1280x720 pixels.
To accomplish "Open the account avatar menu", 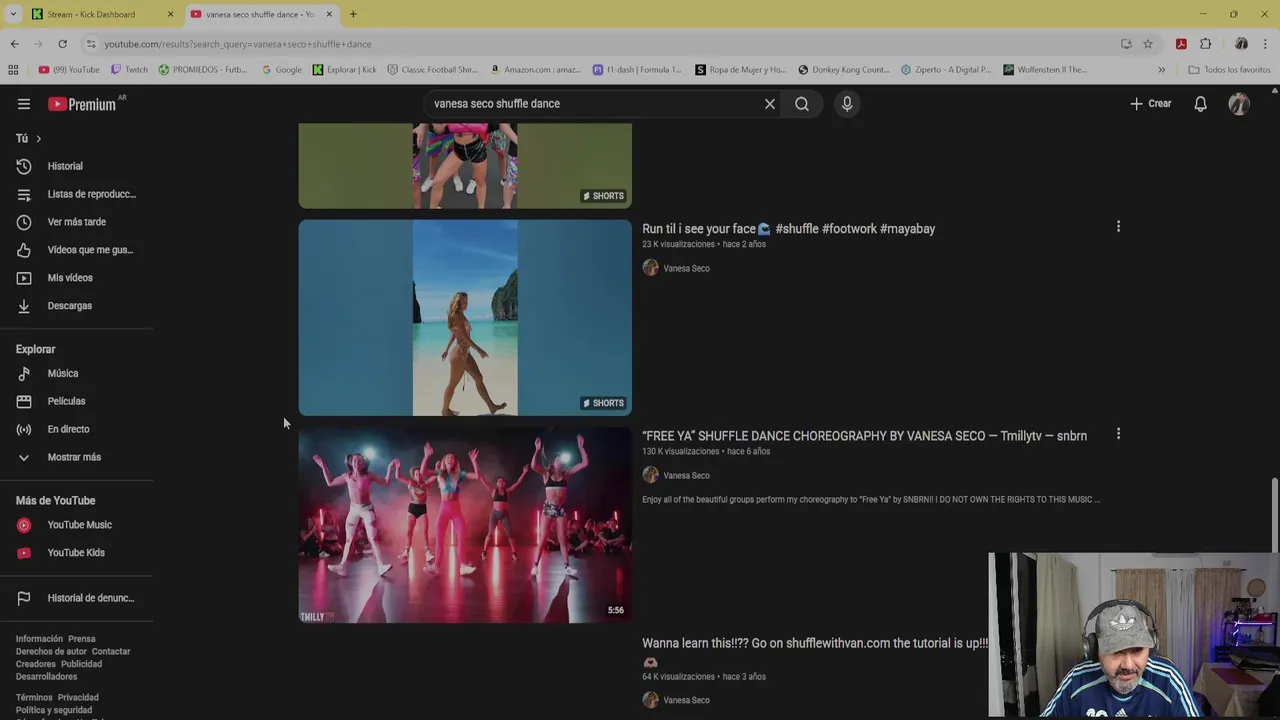I will pyautogui.click(x=1239, y=104).
